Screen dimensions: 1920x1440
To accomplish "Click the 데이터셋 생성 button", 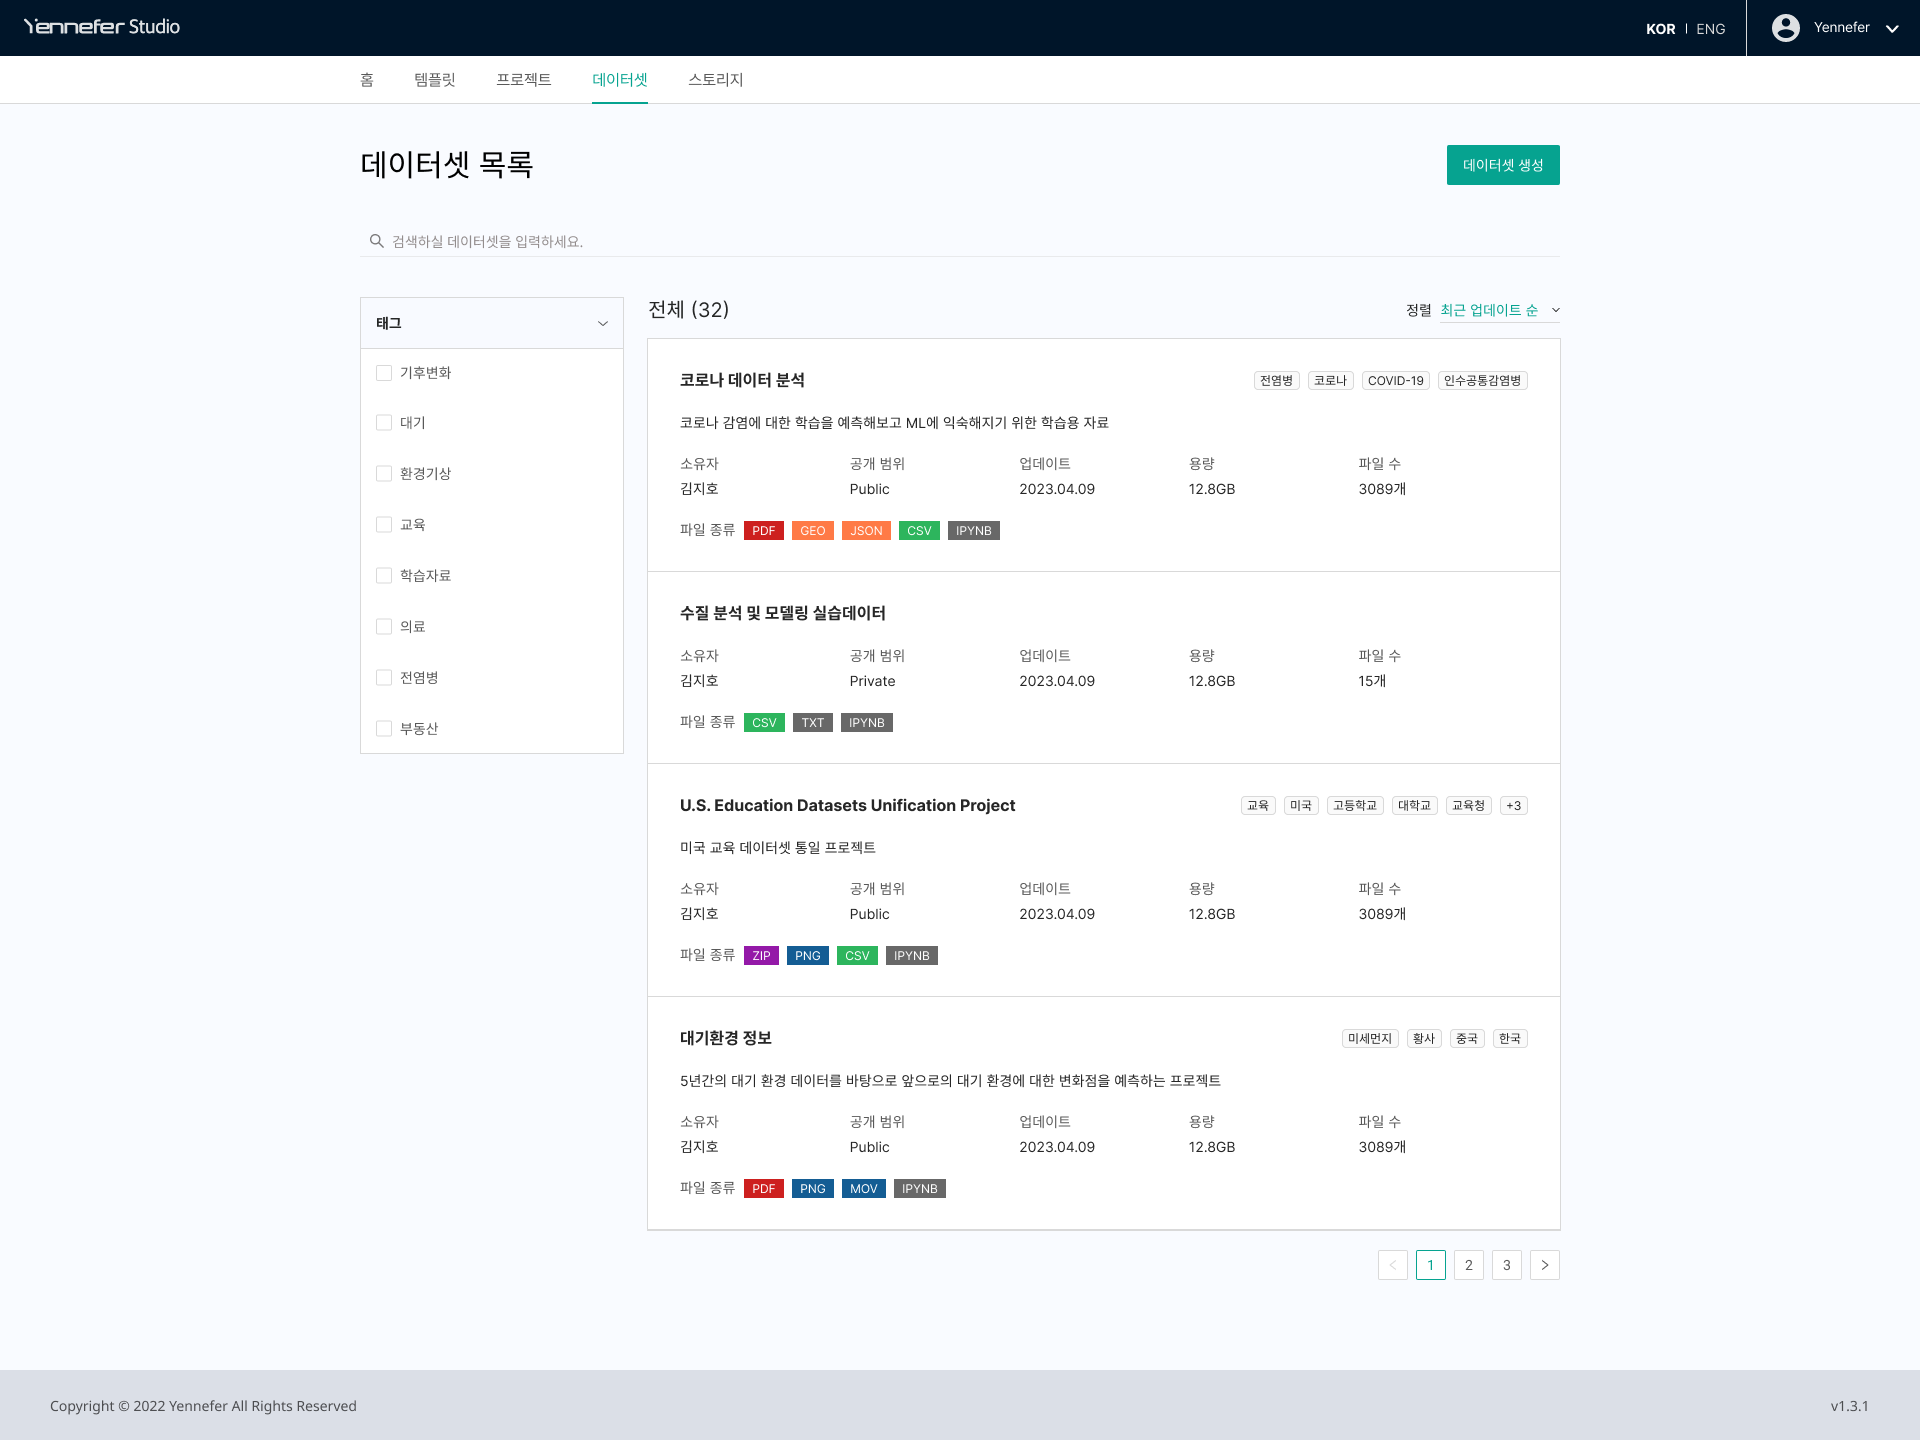I will pyautogui.click(x=1502, y=165).
